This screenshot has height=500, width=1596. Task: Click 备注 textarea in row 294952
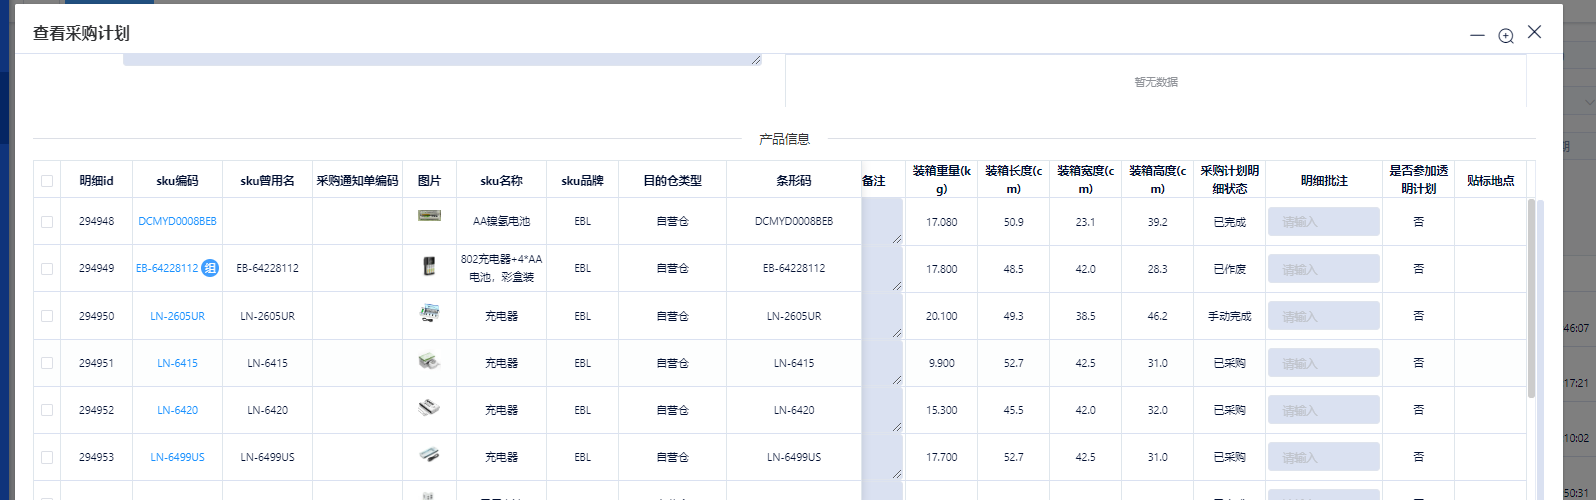pyautogui.click(x=882, y=409)
